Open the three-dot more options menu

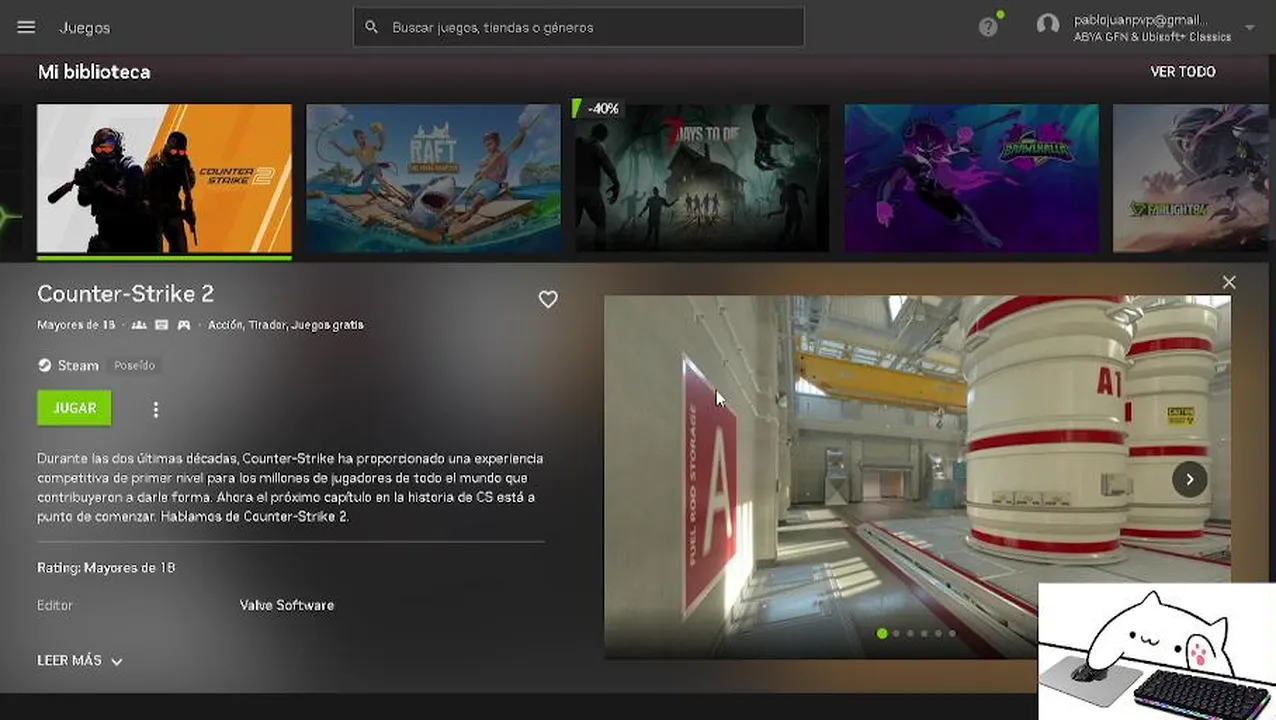(155, 409)
